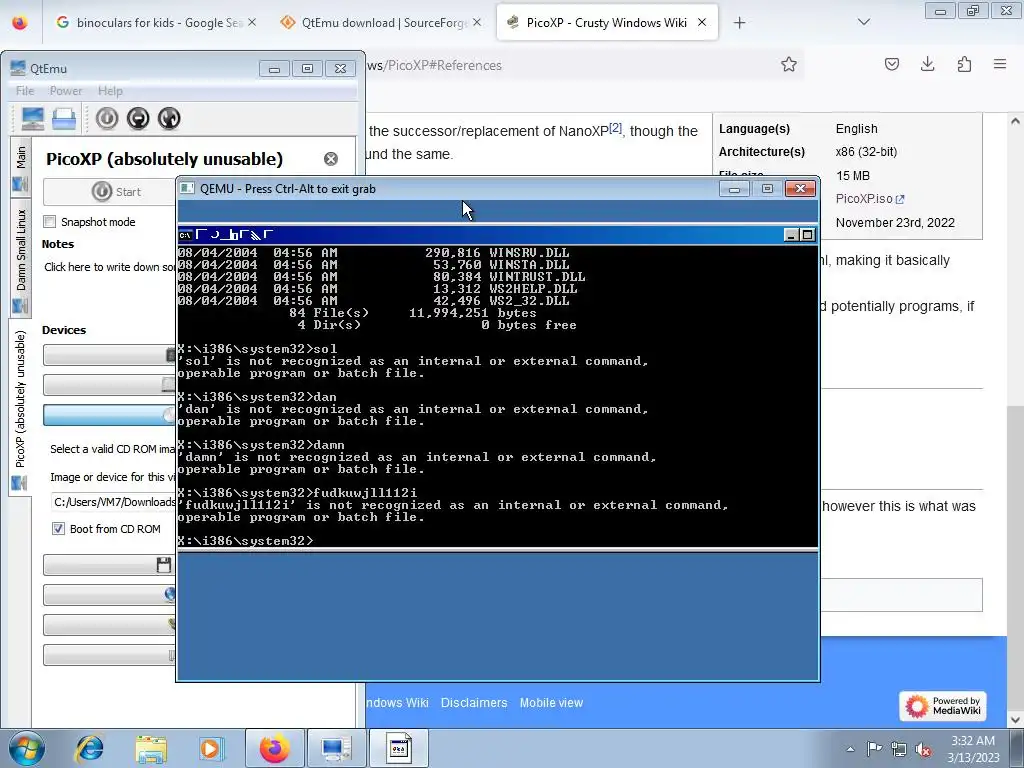The height and width of the screenshot is (768, 1024).
Task: Switch to Firefox in the taskbar
Action: 274,748
